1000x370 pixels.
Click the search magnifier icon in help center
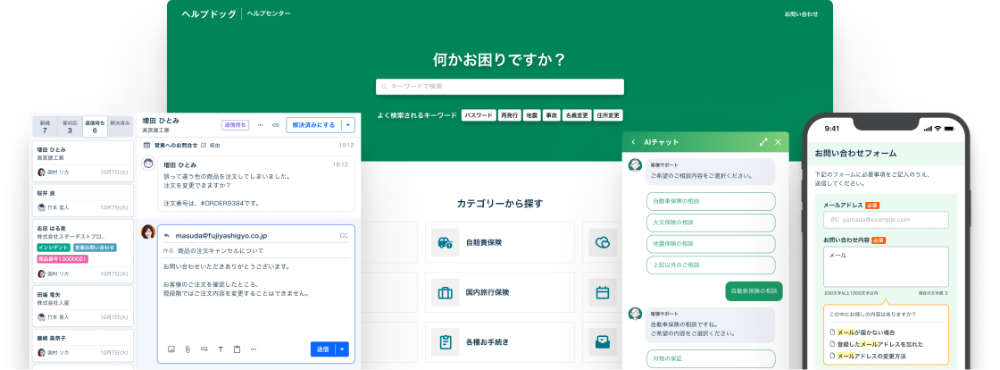click(x=385, y=86)
